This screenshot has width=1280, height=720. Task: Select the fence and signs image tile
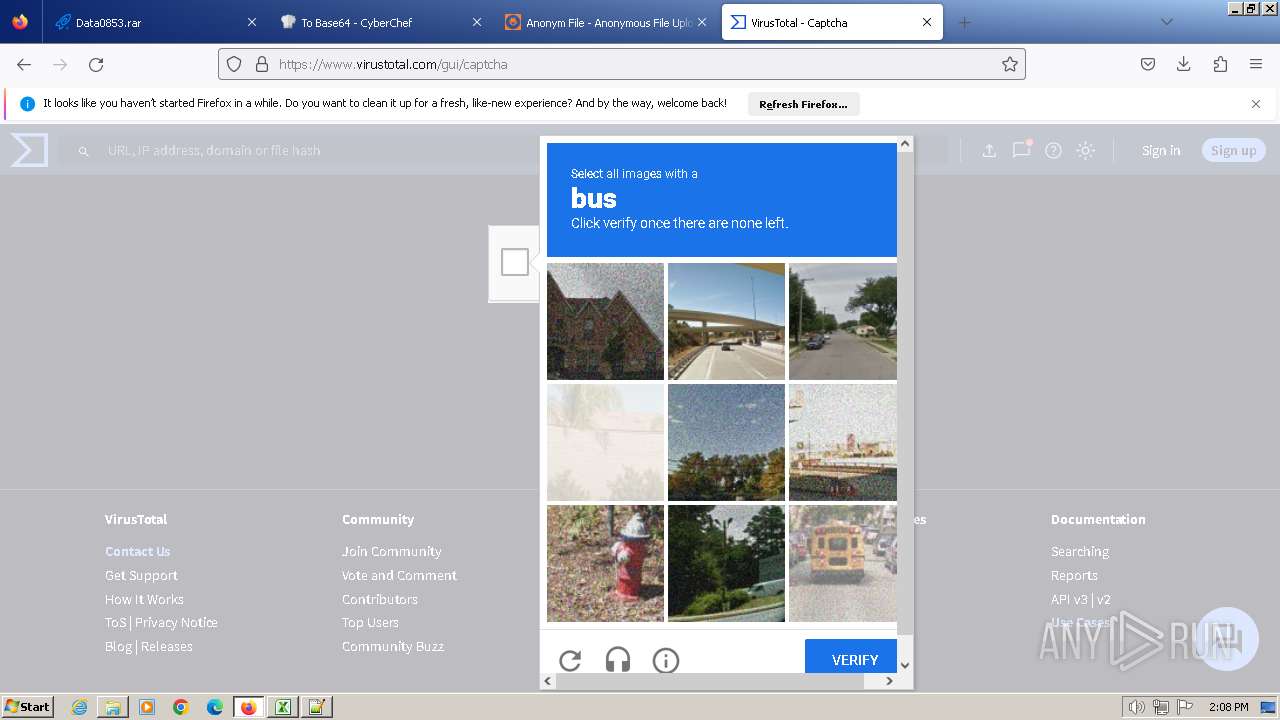coord(842,442)
